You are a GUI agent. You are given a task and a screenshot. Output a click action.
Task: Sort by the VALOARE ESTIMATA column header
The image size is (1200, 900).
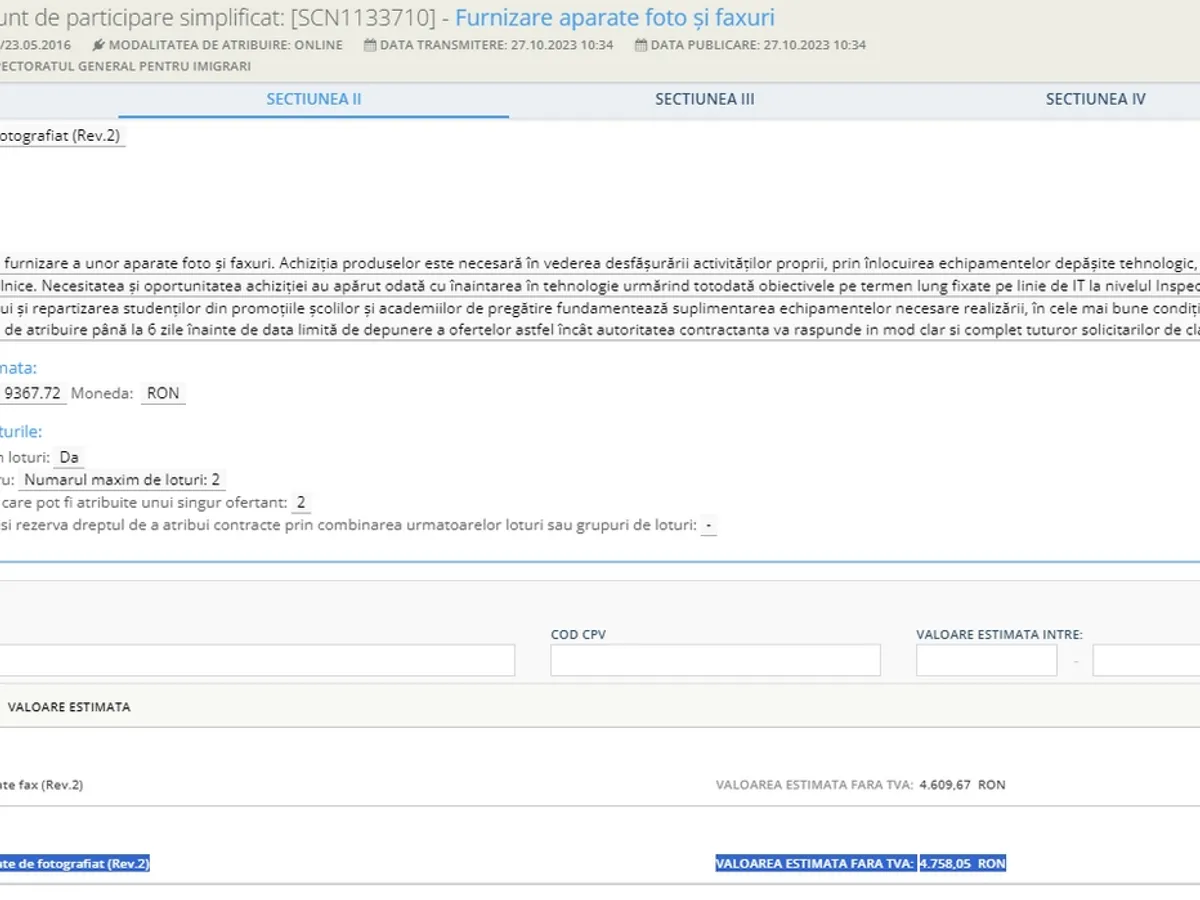click(x=69, y=707)
